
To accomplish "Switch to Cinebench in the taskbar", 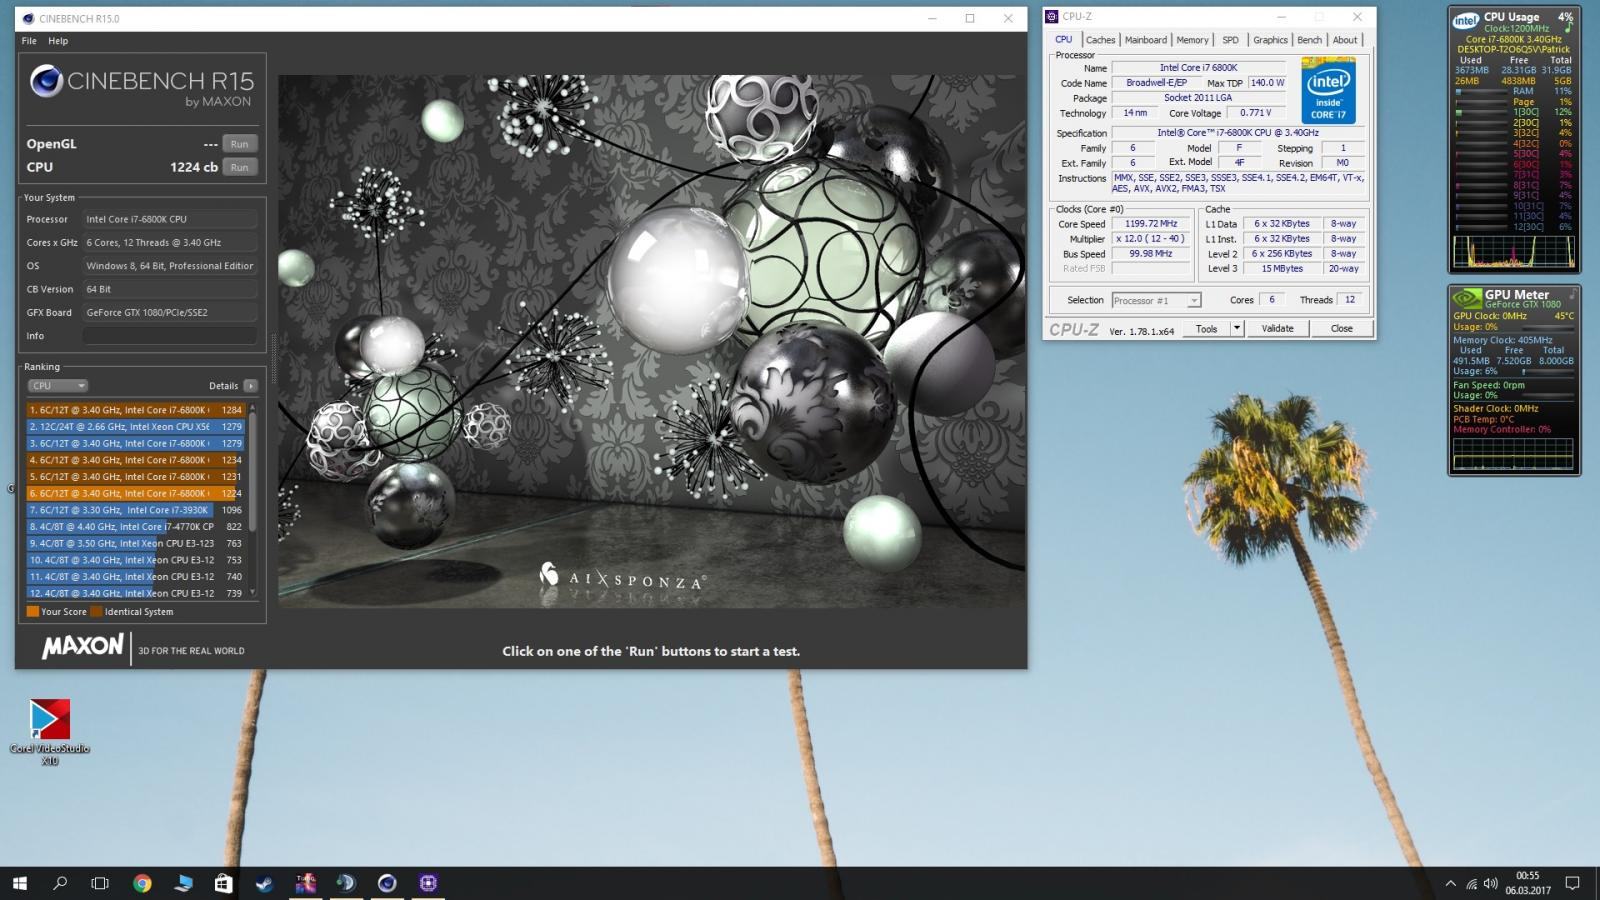I will [387, 883].
